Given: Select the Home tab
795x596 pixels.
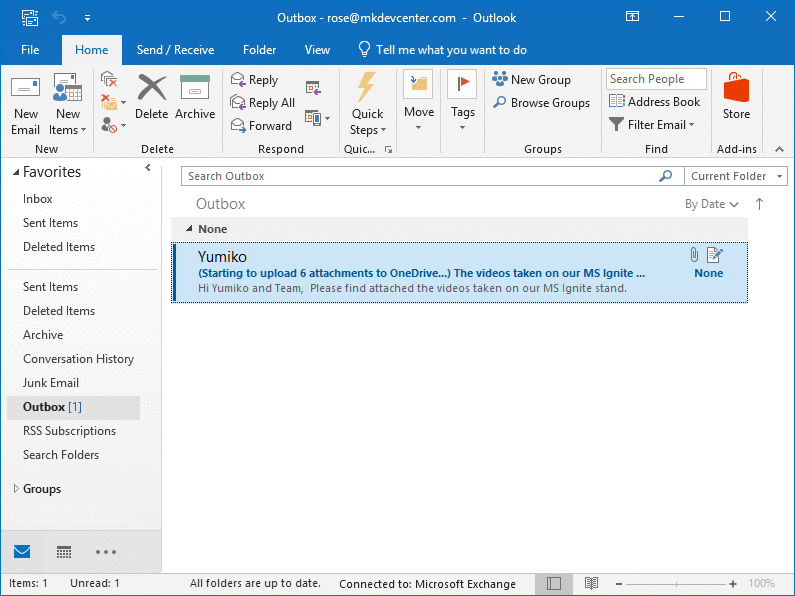Looking at the screenshot, I should coord(92,50).
